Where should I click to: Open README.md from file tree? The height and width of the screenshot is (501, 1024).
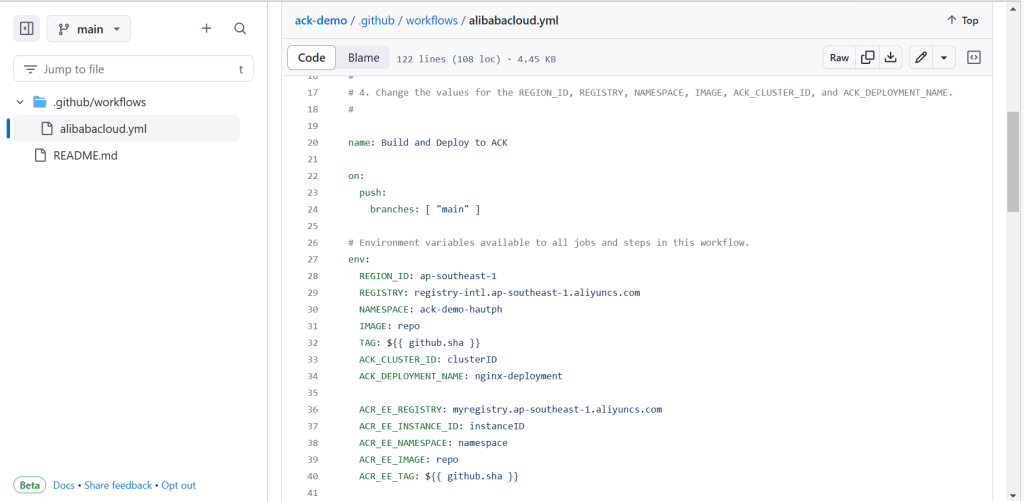[x=85, y=156]
